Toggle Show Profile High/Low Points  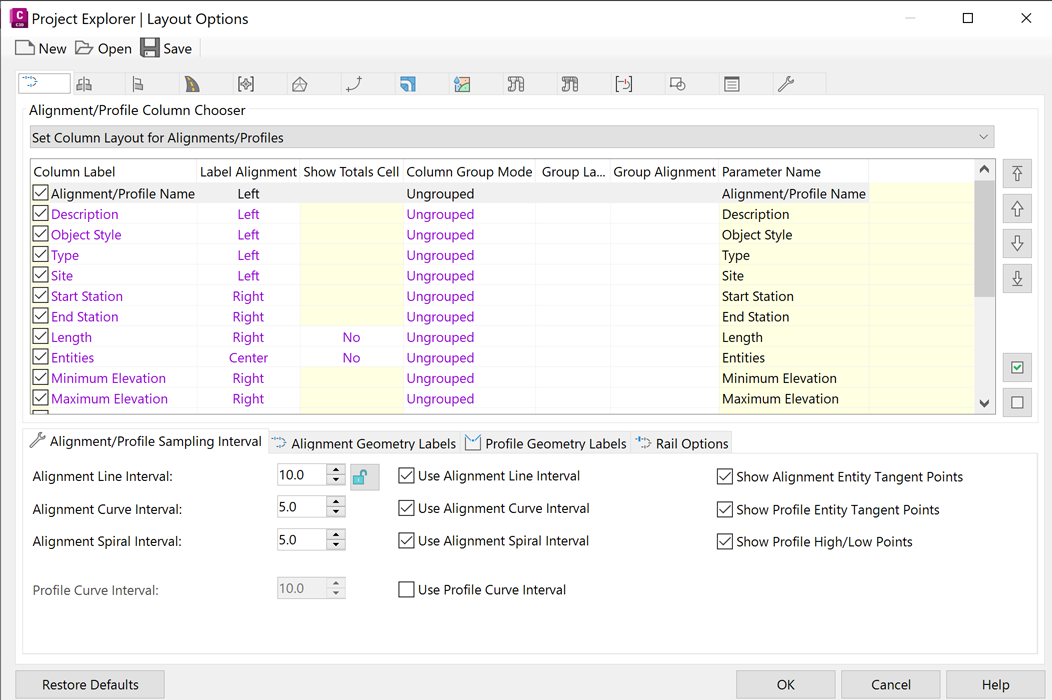pos(725,542)
